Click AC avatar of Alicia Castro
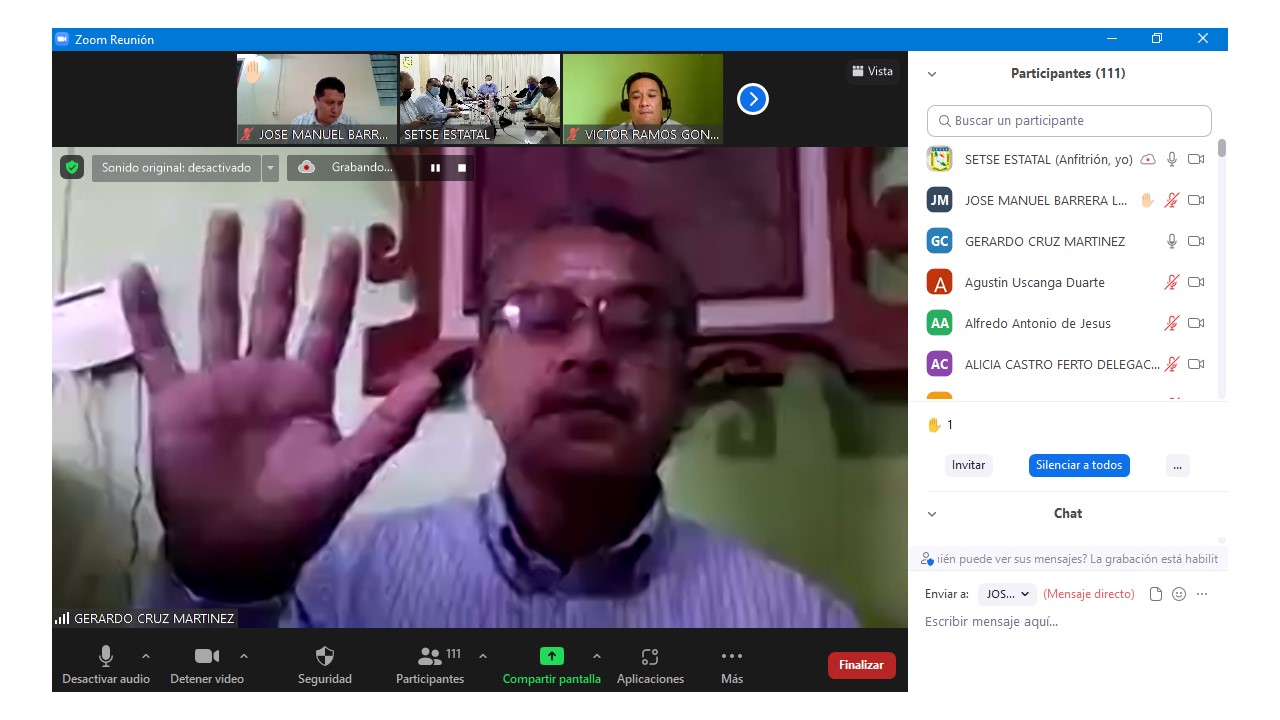Screen dimensions: 1280x720 coord(939,364)
